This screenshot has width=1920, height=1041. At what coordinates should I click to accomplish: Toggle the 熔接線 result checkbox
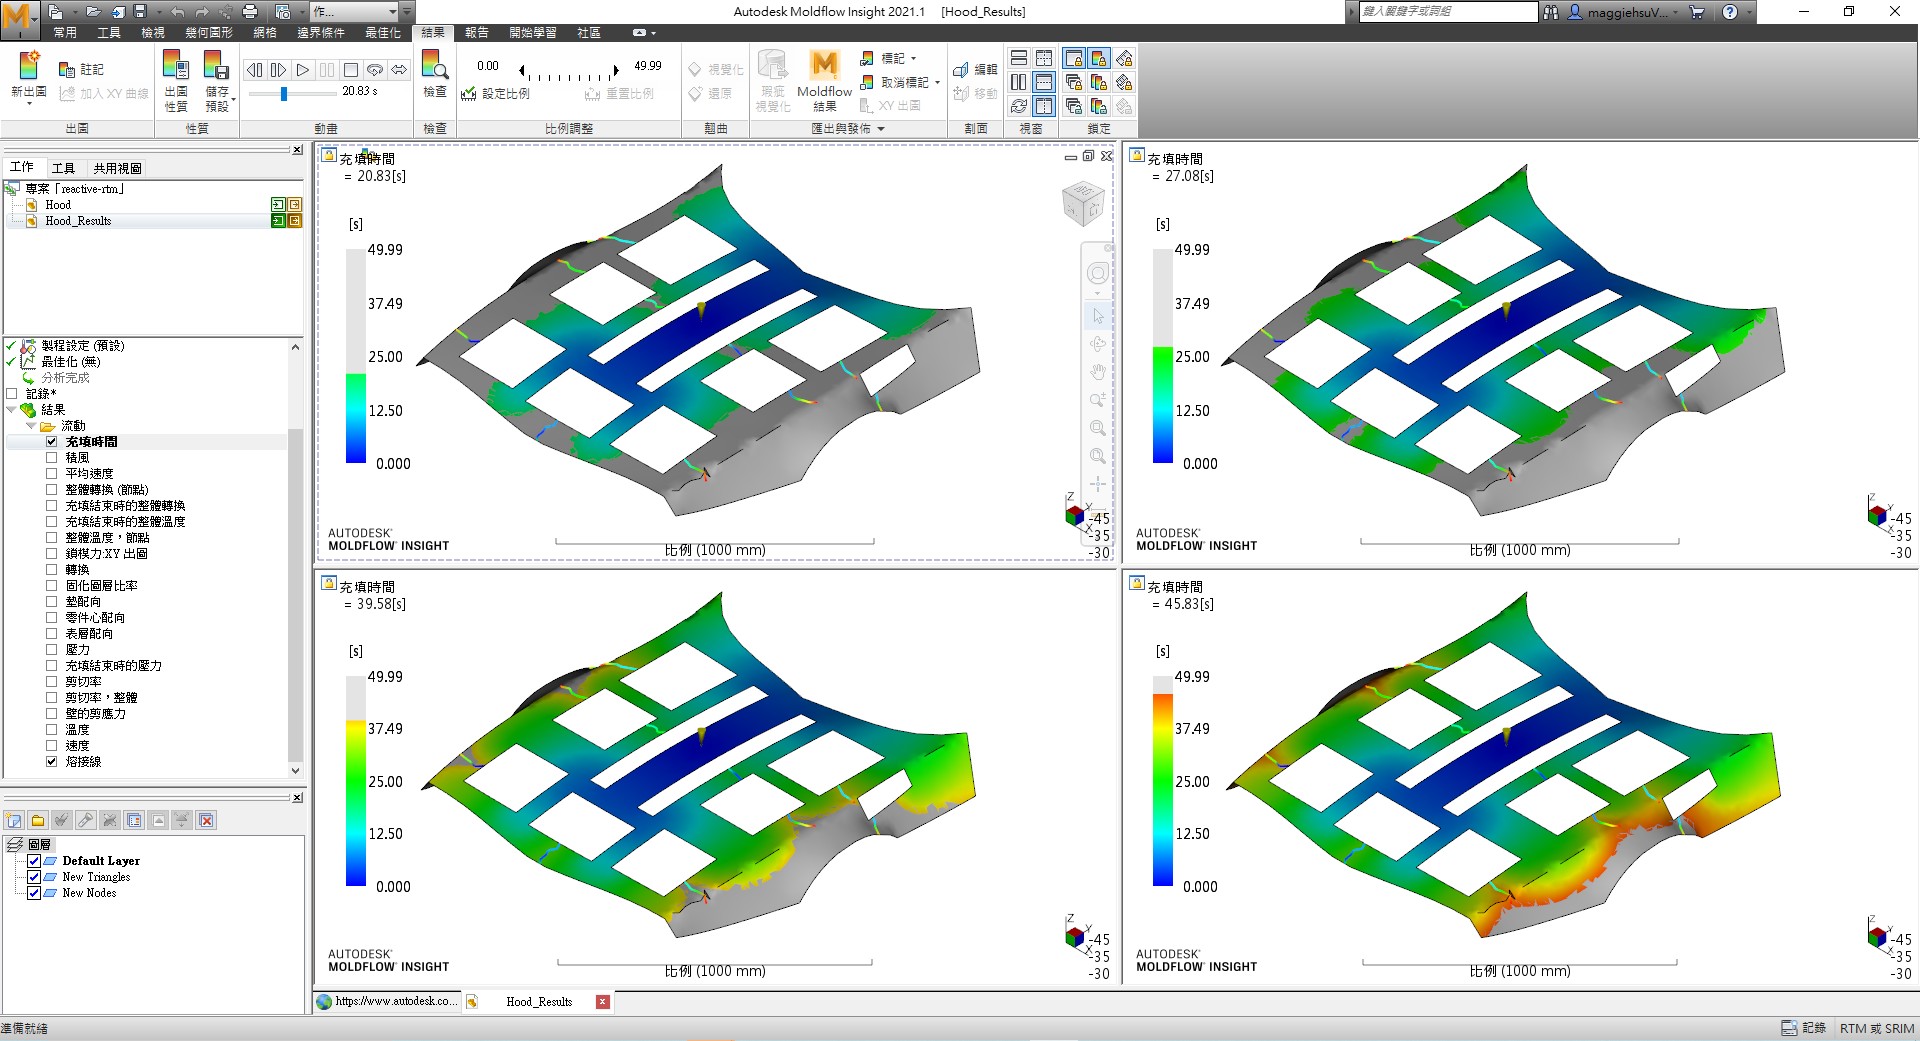pos(52,761)
